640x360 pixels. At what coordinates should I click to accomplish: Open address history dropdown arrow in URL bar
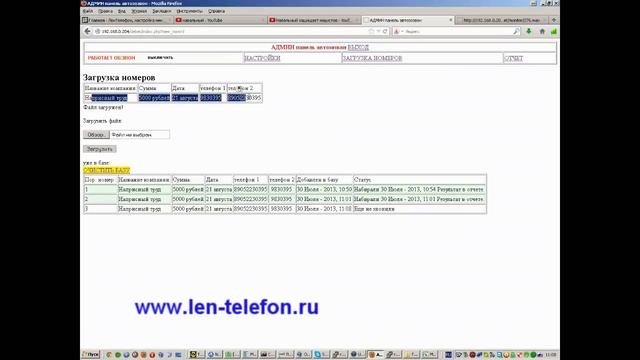pyautogui.click(x=378, y=31)
